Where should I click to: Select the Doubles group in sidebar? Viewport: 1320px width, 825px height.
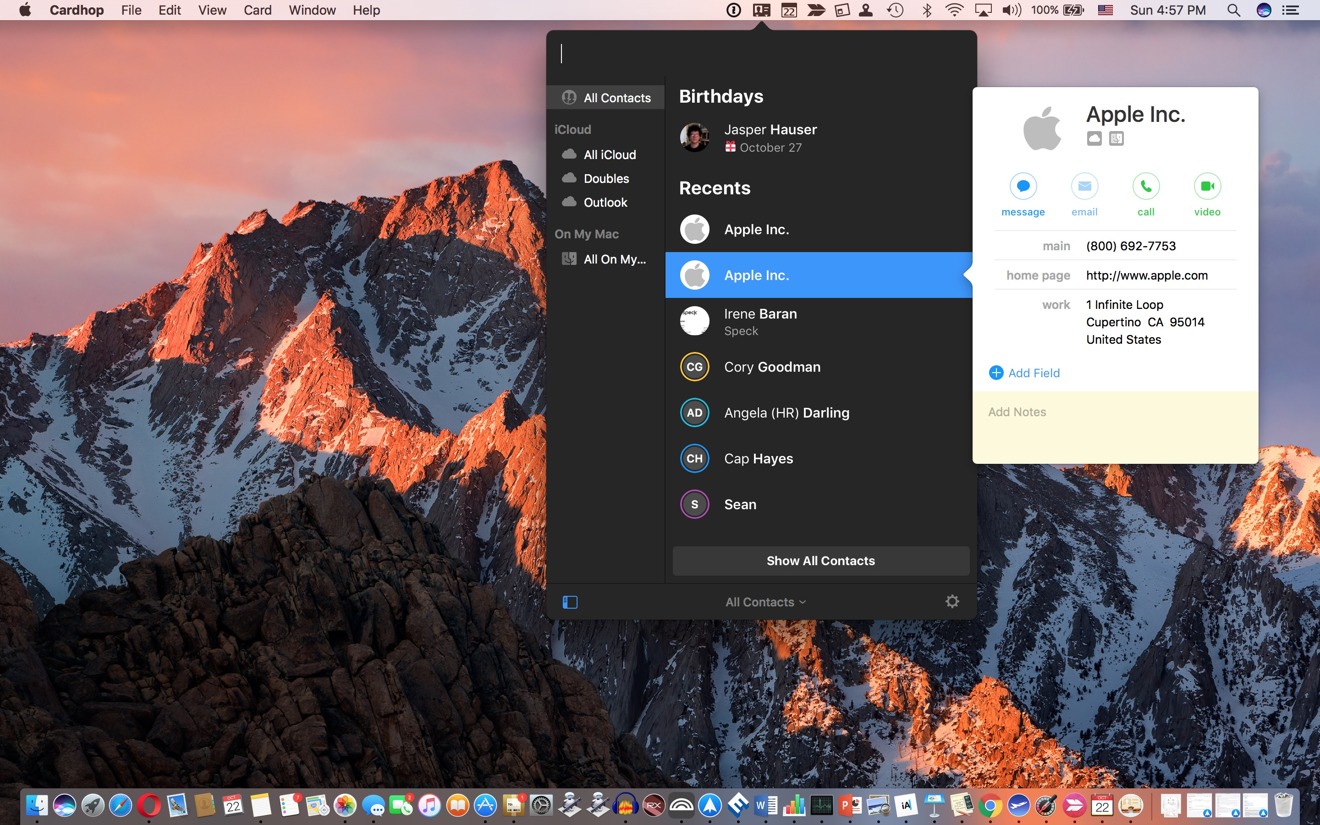point(606,179)
